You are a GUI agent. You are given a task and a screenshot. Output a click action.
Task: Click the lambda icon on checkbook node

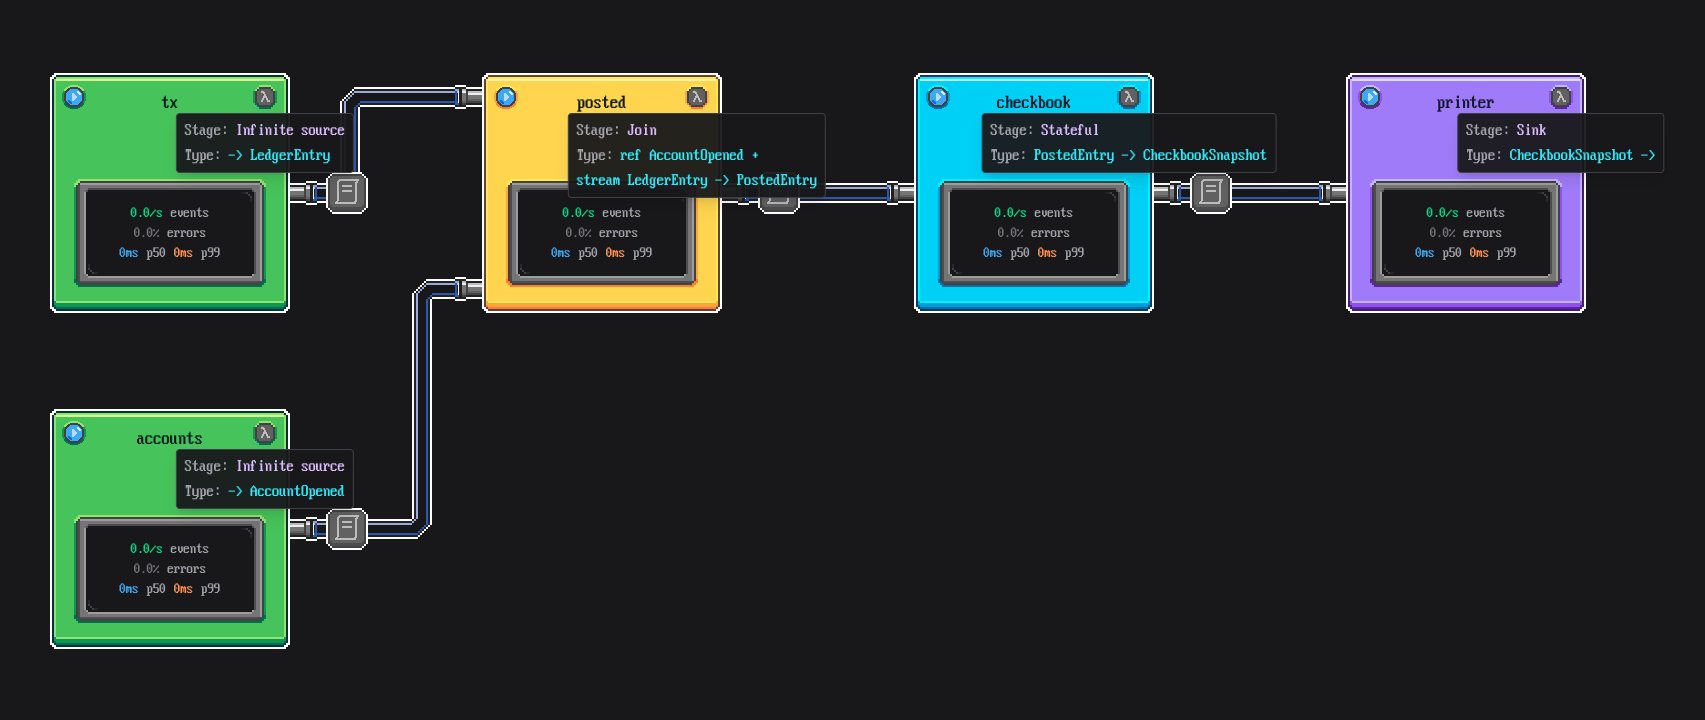(1129, 97)
